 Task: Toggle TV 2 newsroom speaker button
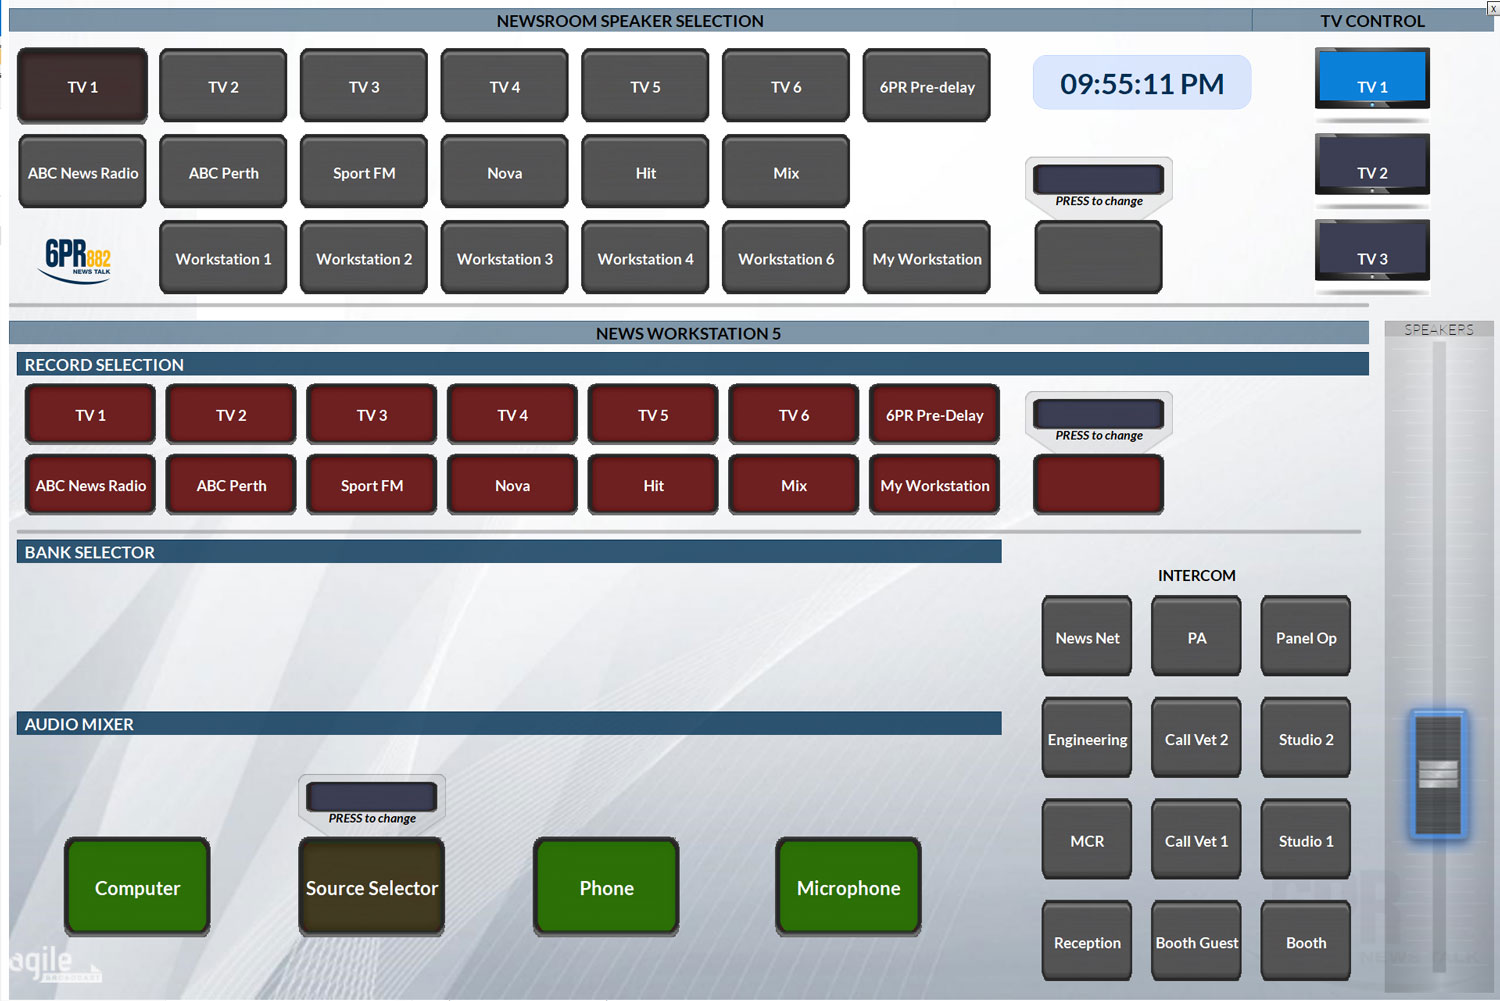[223, 86]
